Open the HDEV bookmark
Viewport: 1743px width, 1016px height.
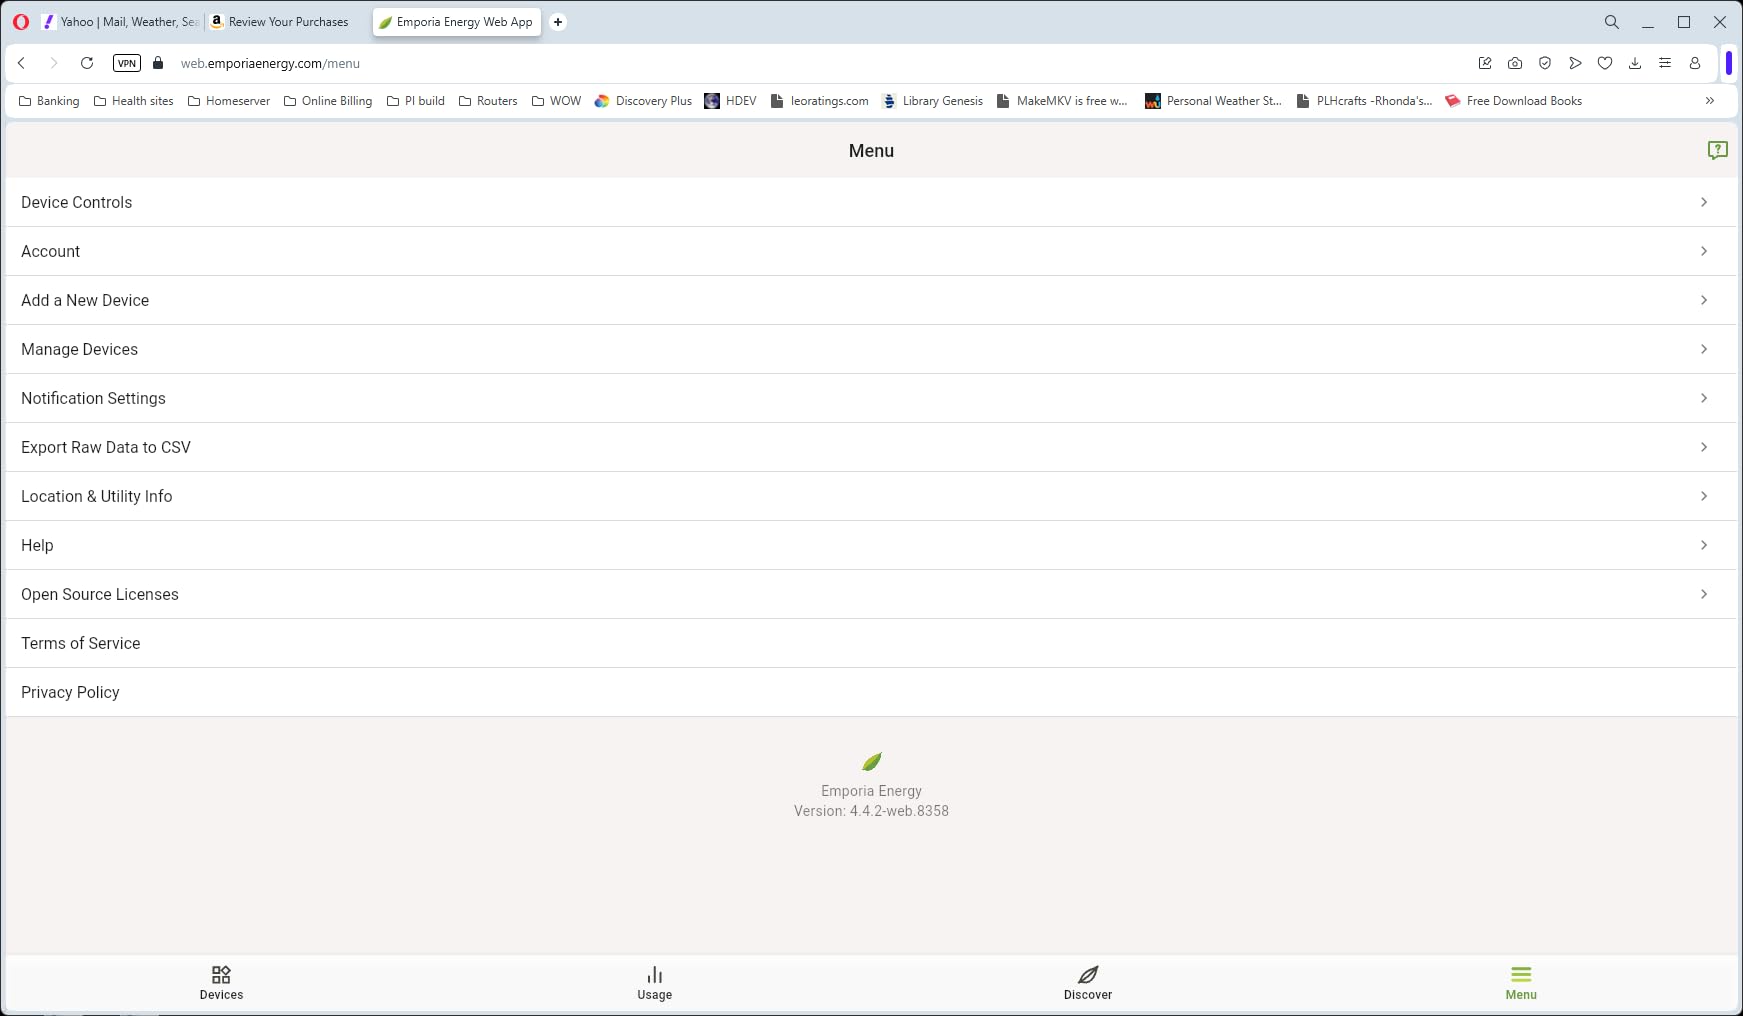(730, 101)
